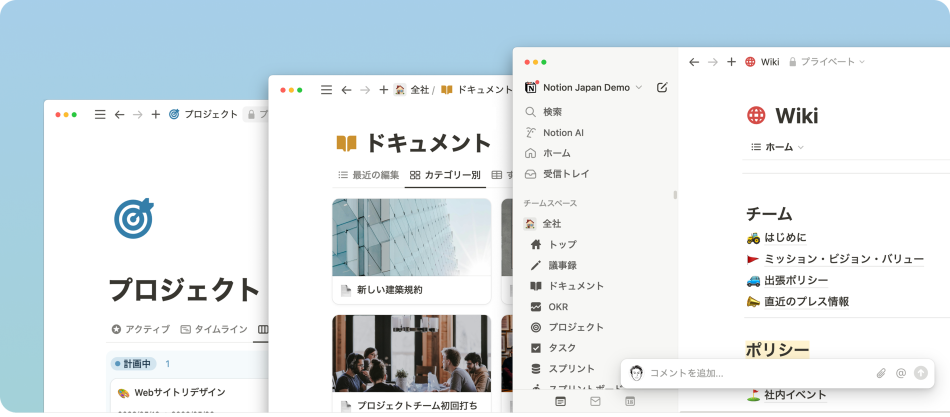Switch to タイムライン tab in プロジェクト
This screenshot has height=417, width=950.
(212, 329)
